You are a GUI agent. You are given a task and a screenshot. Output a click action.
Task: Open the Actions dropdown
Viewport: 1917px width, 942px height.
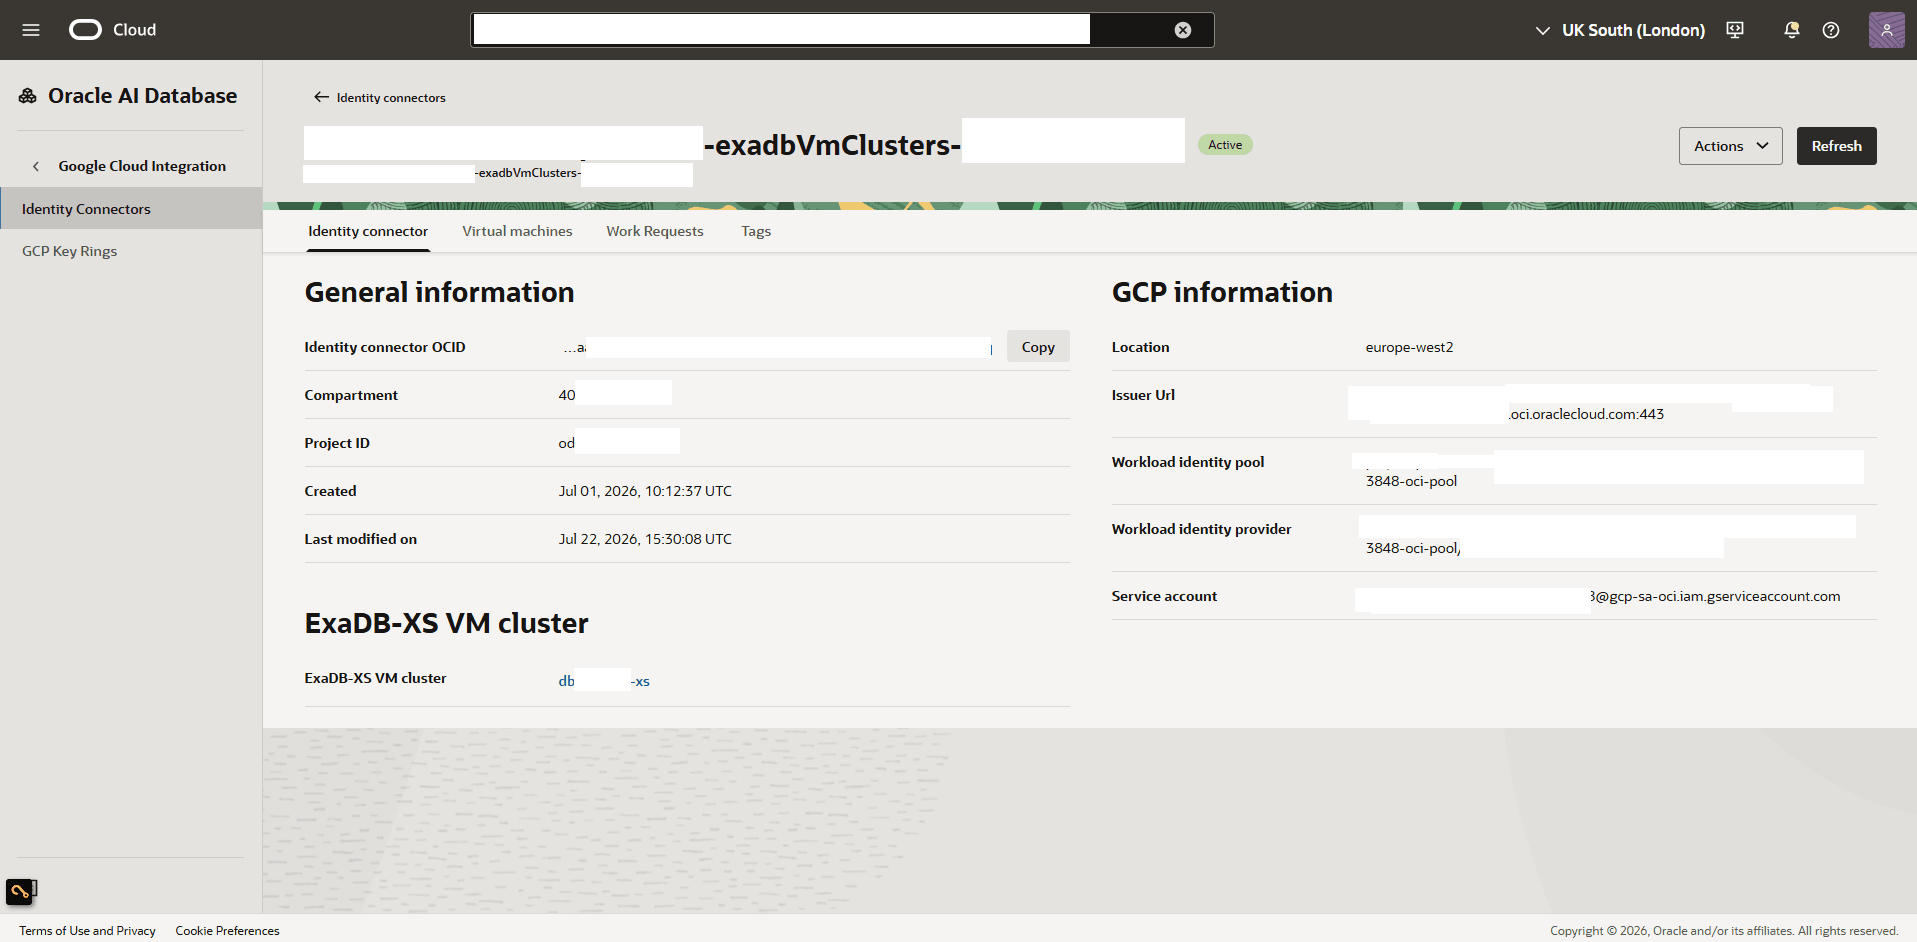[x=1730, y=146]
